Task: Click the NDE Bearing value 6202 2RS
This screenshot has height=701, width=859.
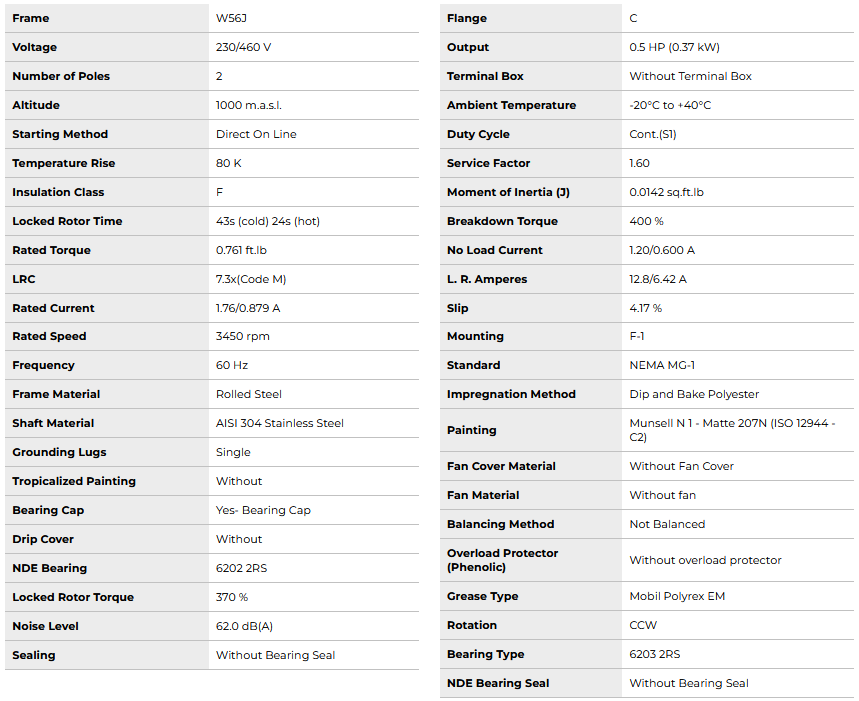Action: click(241, 568)
